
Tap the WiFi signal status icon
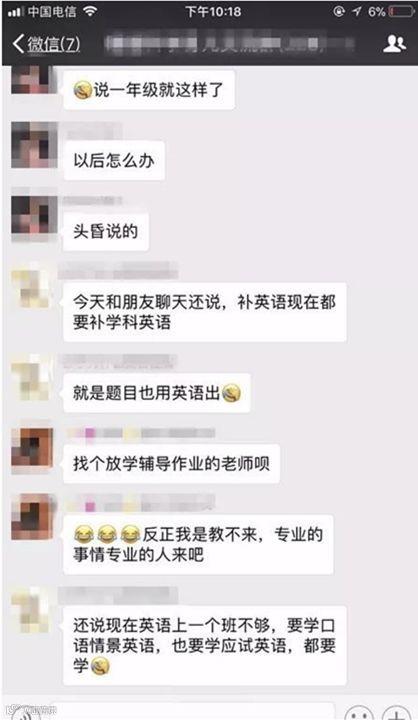(90, 11)
